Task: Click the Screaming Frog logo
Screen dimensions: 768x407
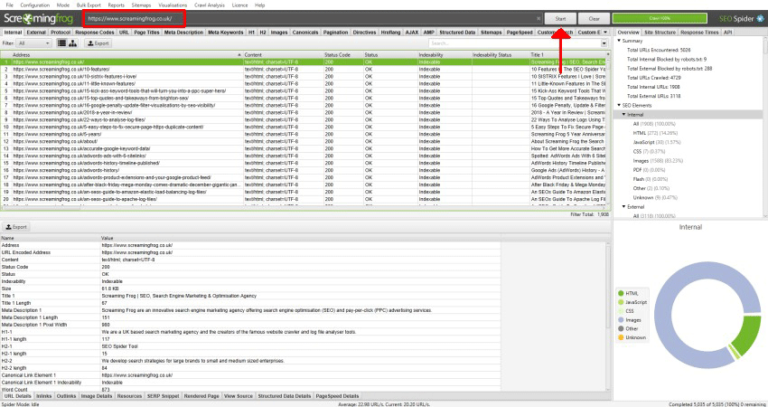Action: coord(38,19)
